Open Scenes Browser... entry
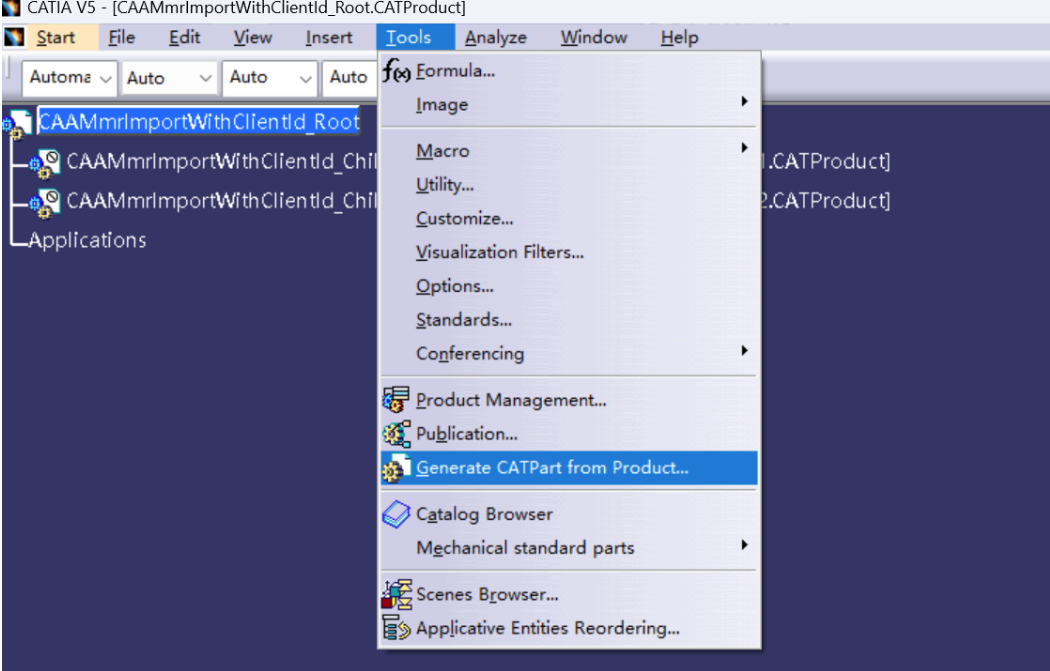 click(569, 595)
